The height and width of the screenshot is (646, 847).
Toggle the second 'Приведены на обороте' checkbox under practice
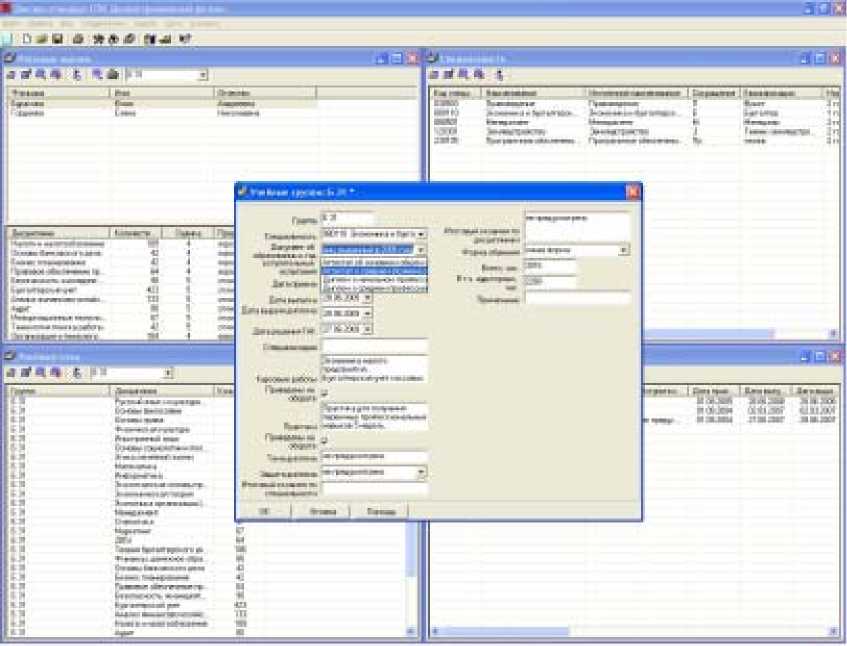pos(325,441)
